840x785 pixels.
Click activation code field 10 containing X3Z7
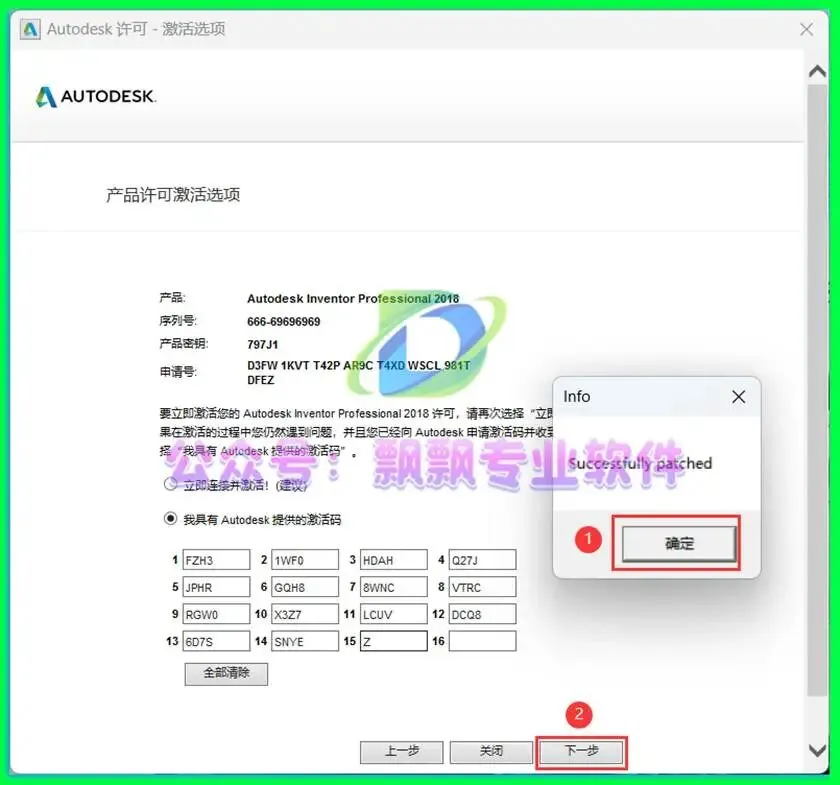point(305,614)
